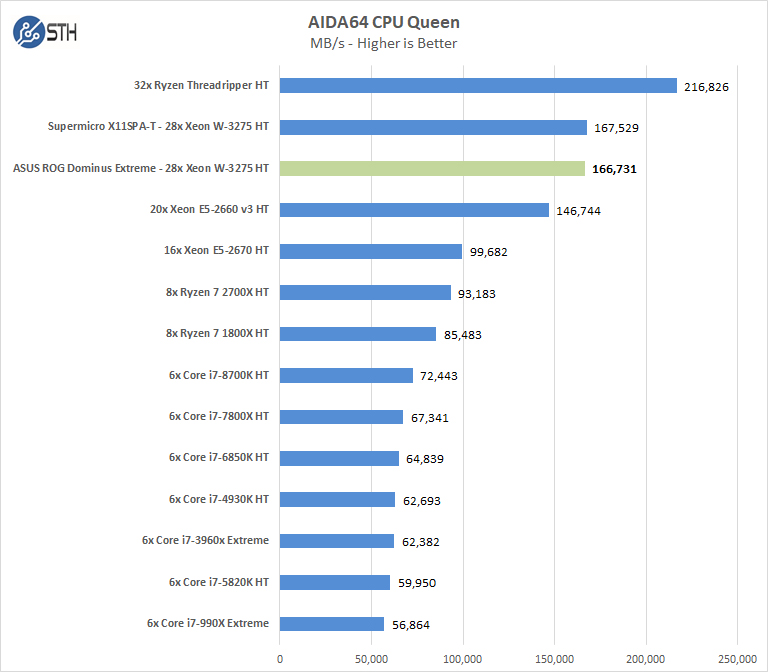
Task: Click the 6x Core i7-990X Extreme label
Action: pyautogui.click(x=208, y=624)
